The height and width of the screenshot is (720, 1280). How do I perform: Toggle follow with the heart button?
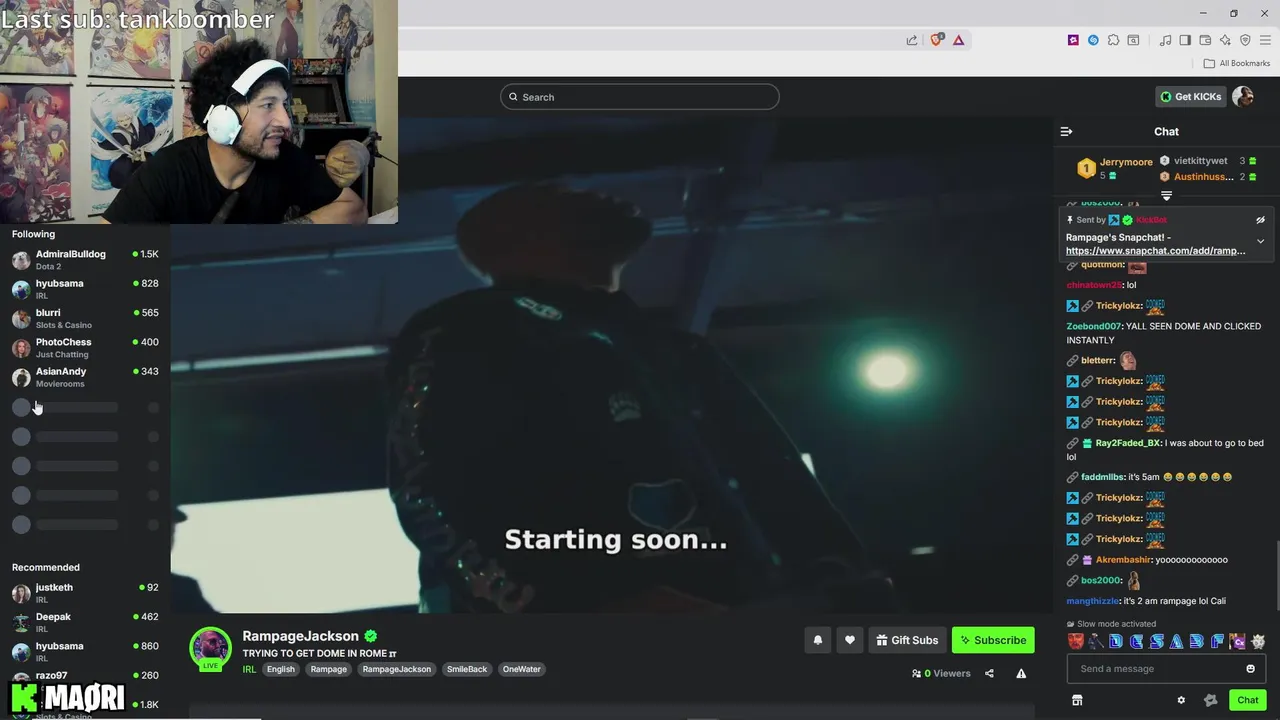point(850,640)
